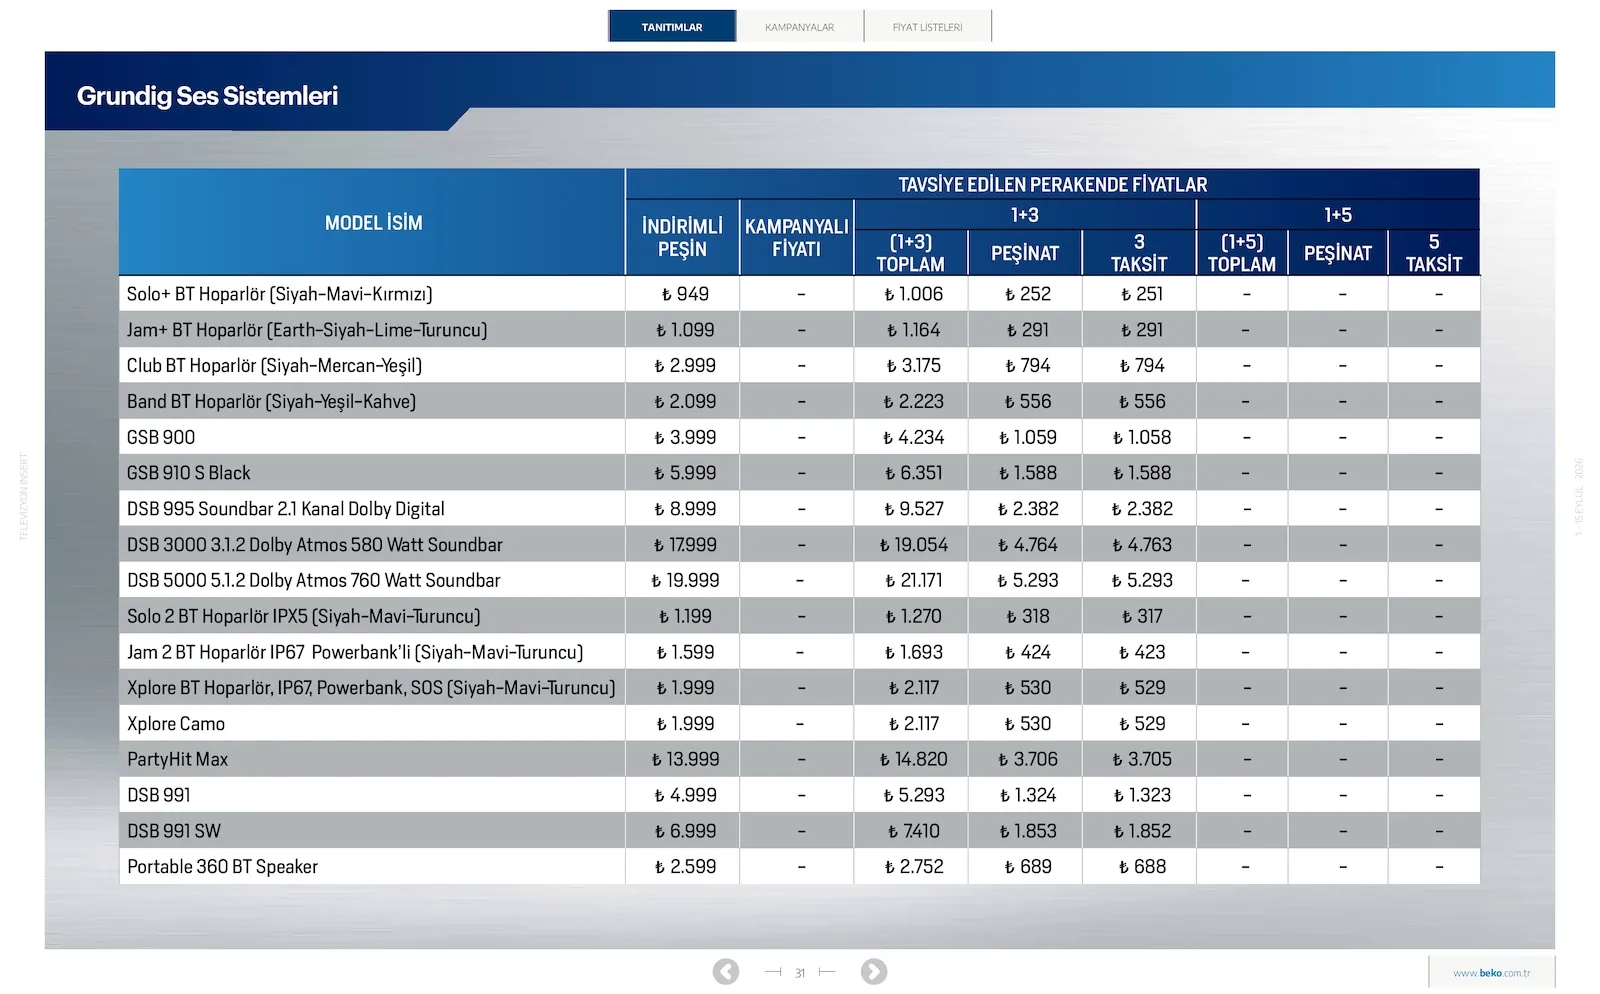Viewport: 1600px width, 994px height.
Task: Click the ₺ 17.999 discounted cash price
Action: coord(685,545)
